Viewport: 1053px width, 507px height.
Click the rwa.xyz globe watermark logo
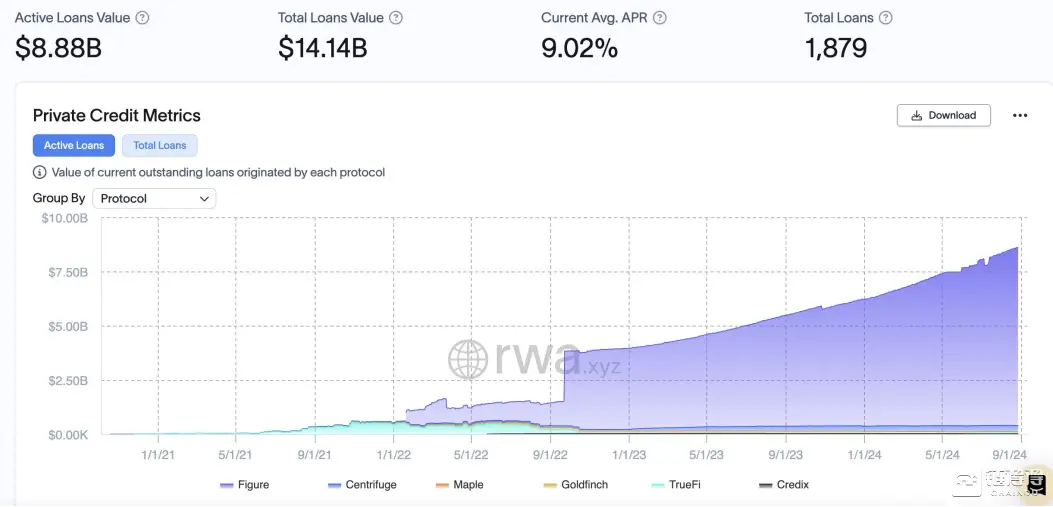468,359
